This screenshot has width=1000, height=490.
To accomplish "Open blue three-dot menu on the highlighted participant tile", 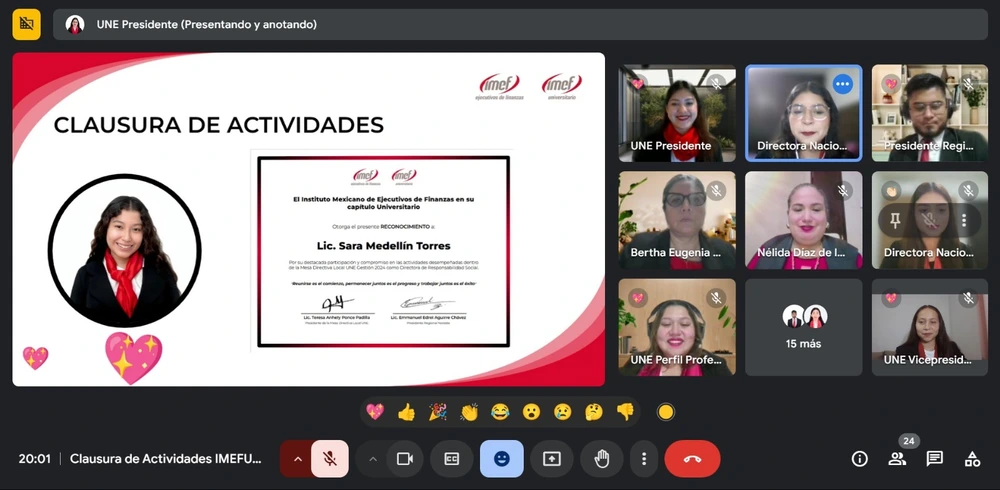I will 842,84.
